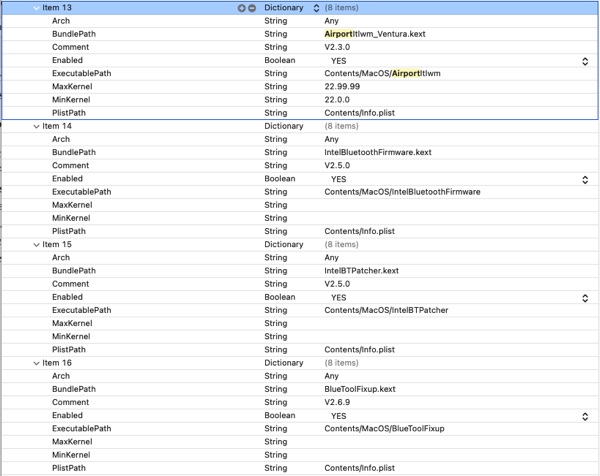Click the MinKernel value 22.0.0
The width and height of the screenshot is (600, 476).
(338, 100)
